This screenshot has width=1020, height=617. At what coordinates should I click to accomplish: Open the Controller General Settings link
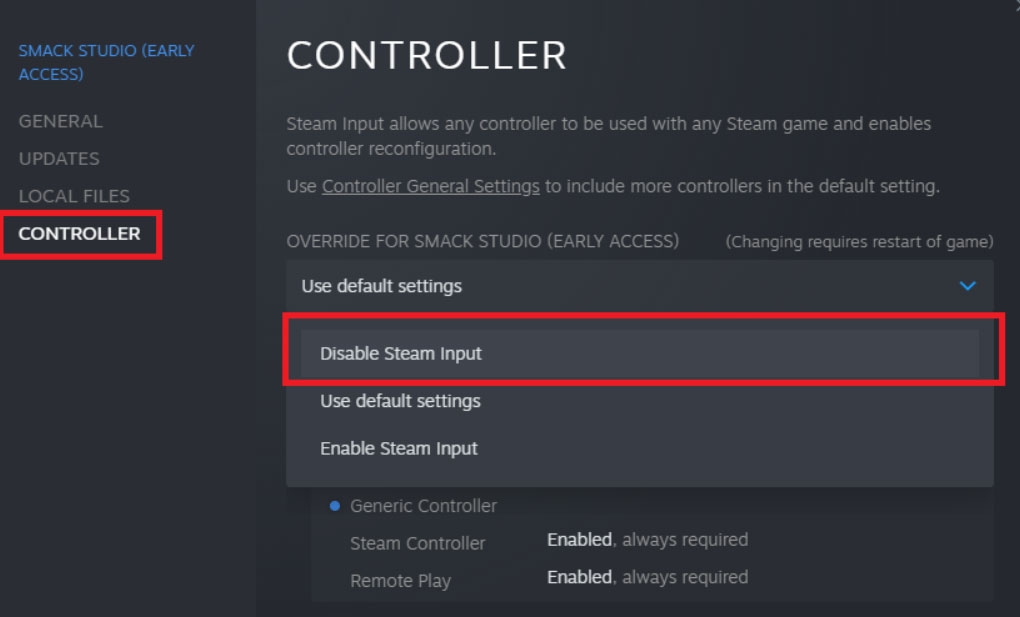point(430,186)
